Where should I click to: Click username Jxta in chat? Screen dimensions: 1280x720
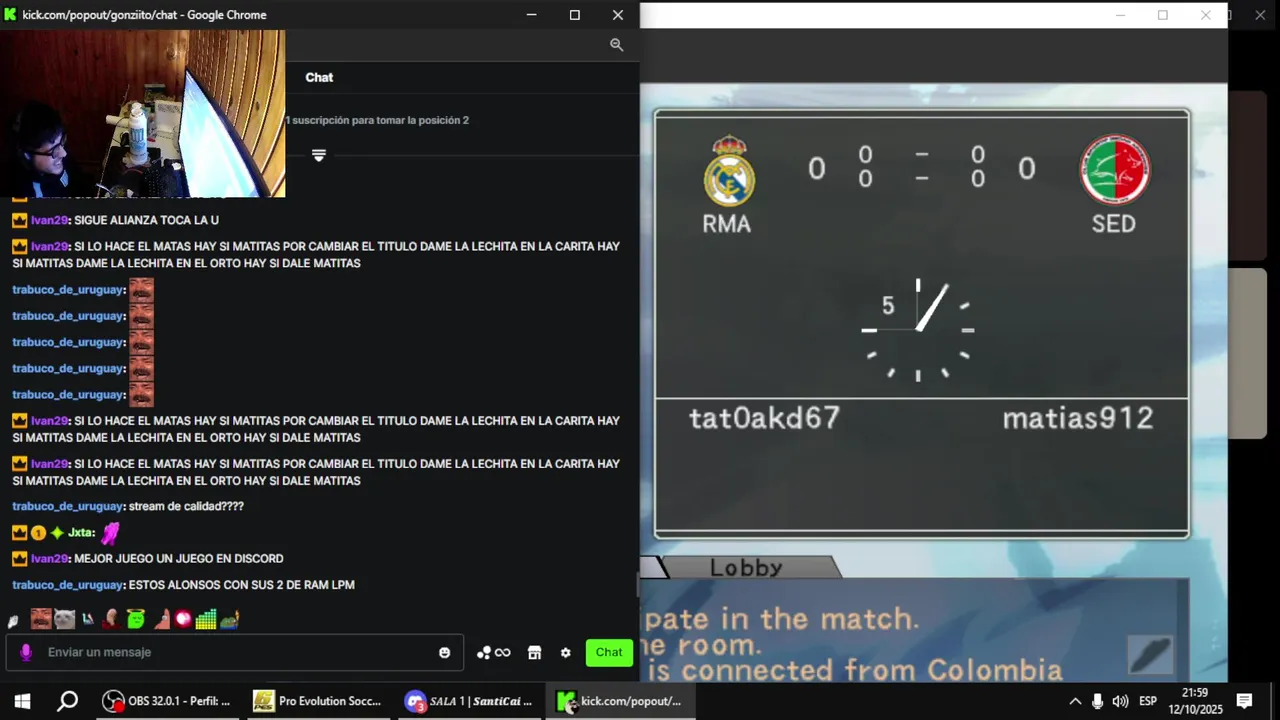80,533
